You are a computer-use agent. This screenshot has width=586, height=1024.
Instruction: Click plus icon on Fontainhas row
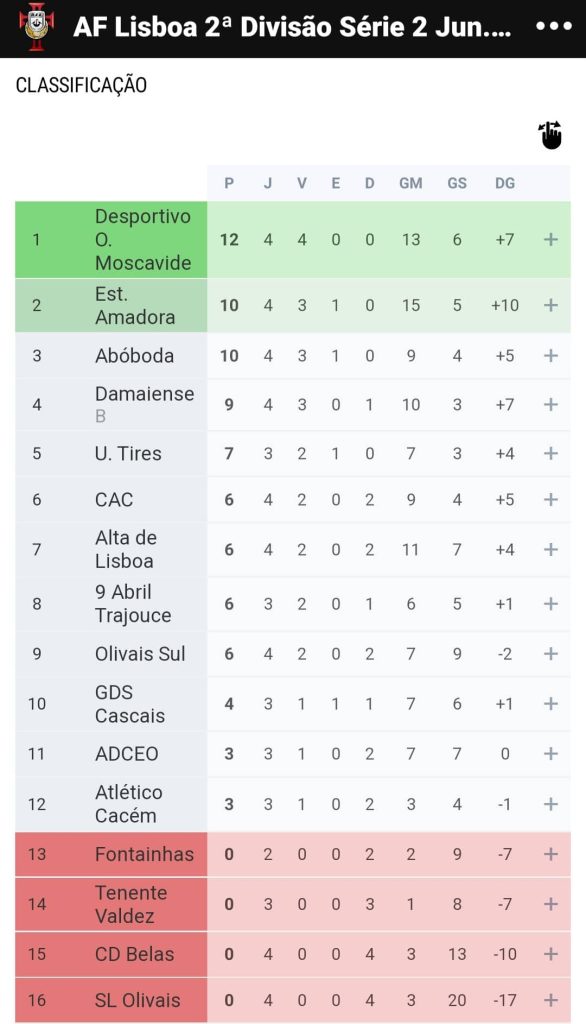click(551, 854)
